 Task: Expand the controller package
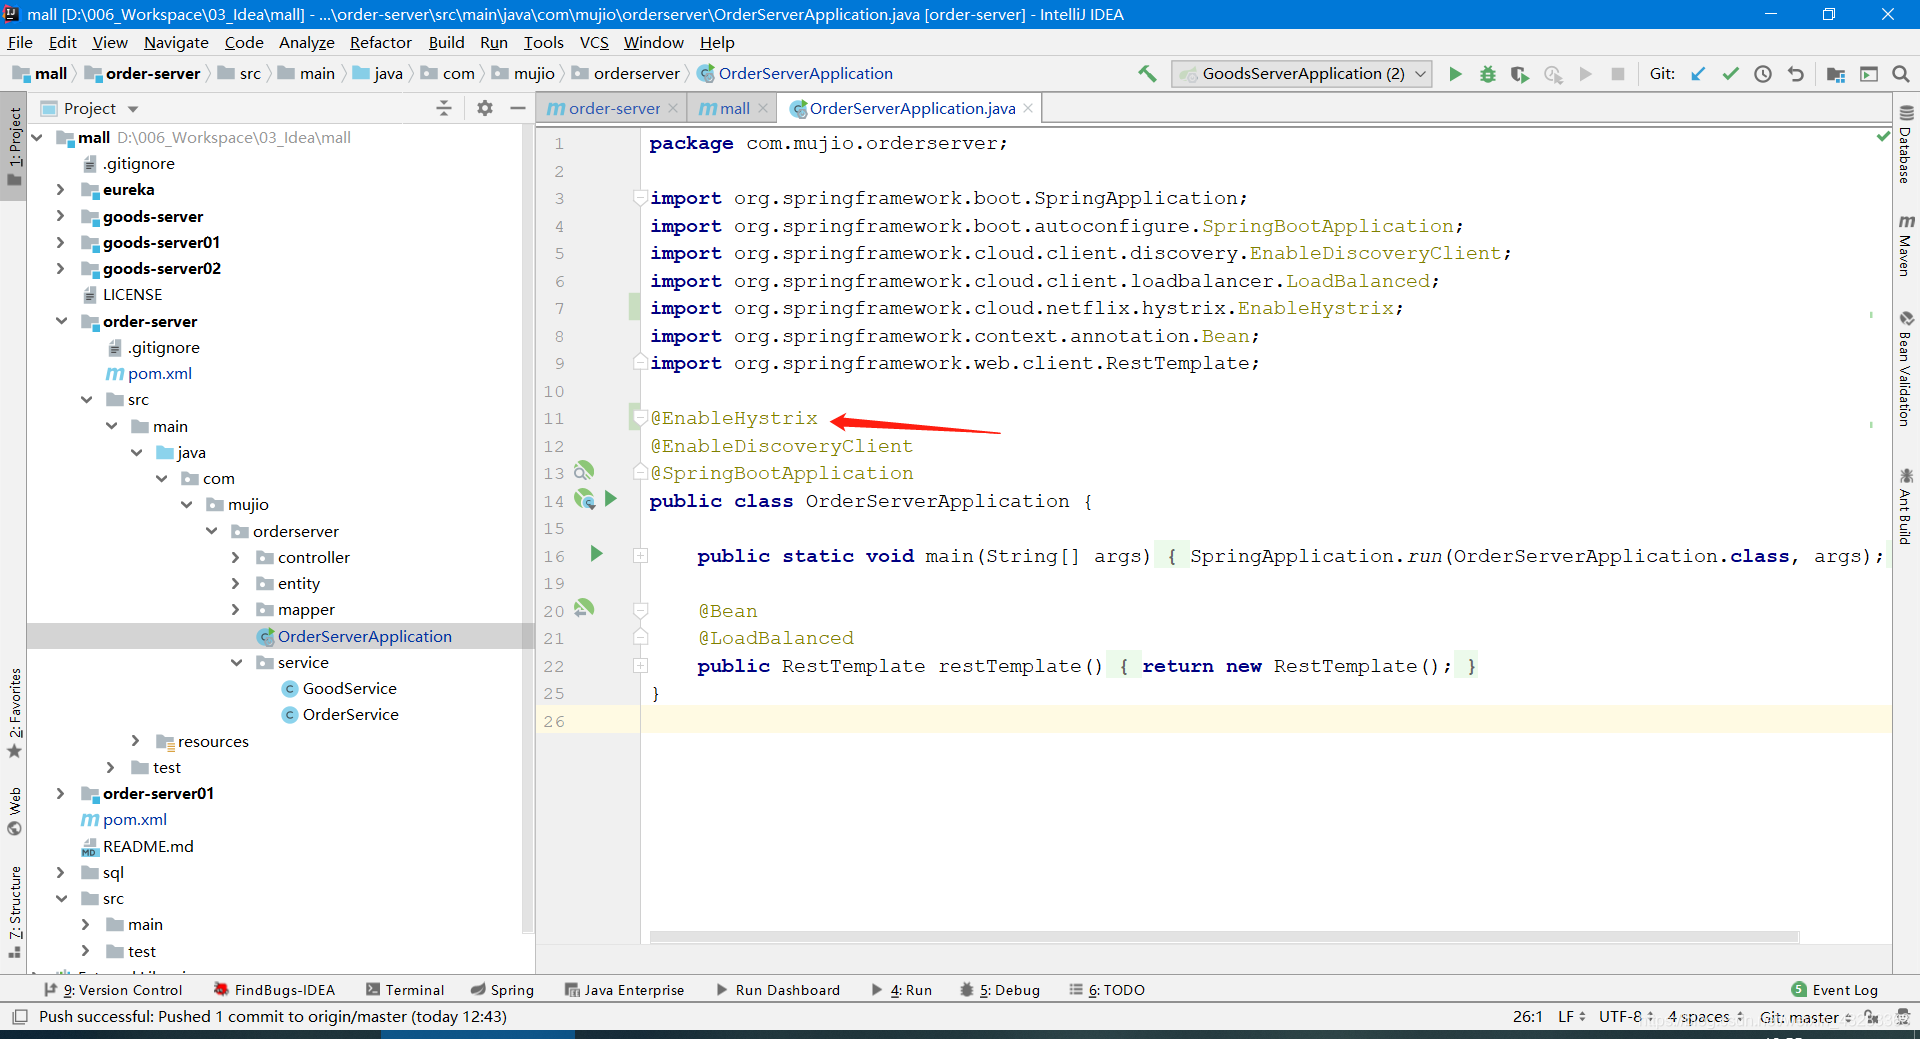click(x=236, y=557)
